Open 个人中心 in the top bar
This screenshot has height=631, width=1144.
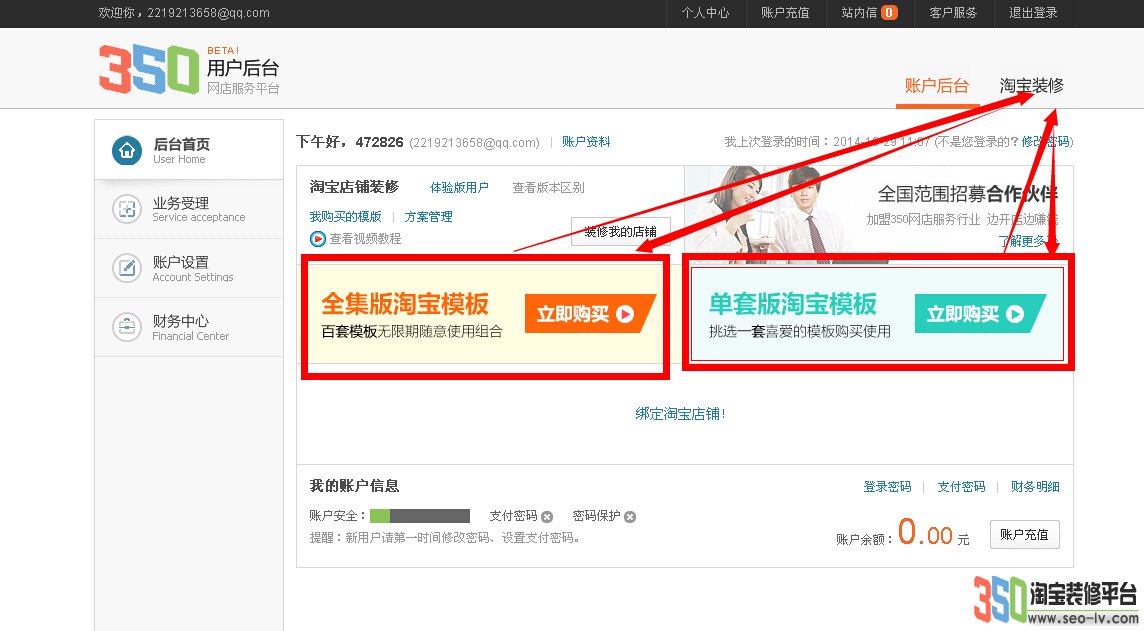pos(706,12)
